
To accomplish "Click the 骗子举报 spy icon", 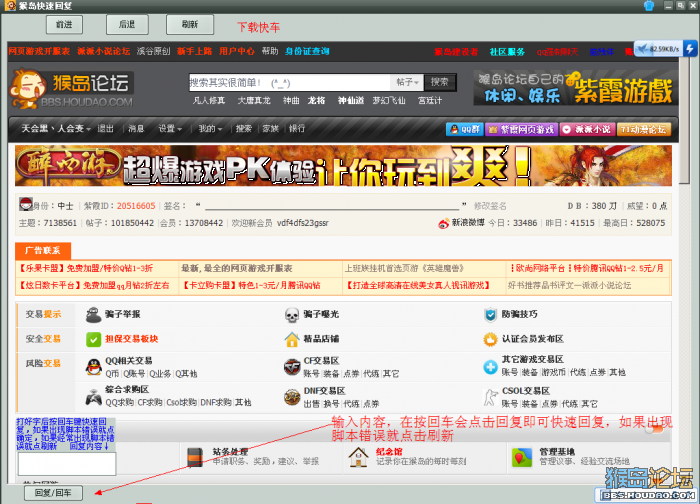I will coord(93,315).
